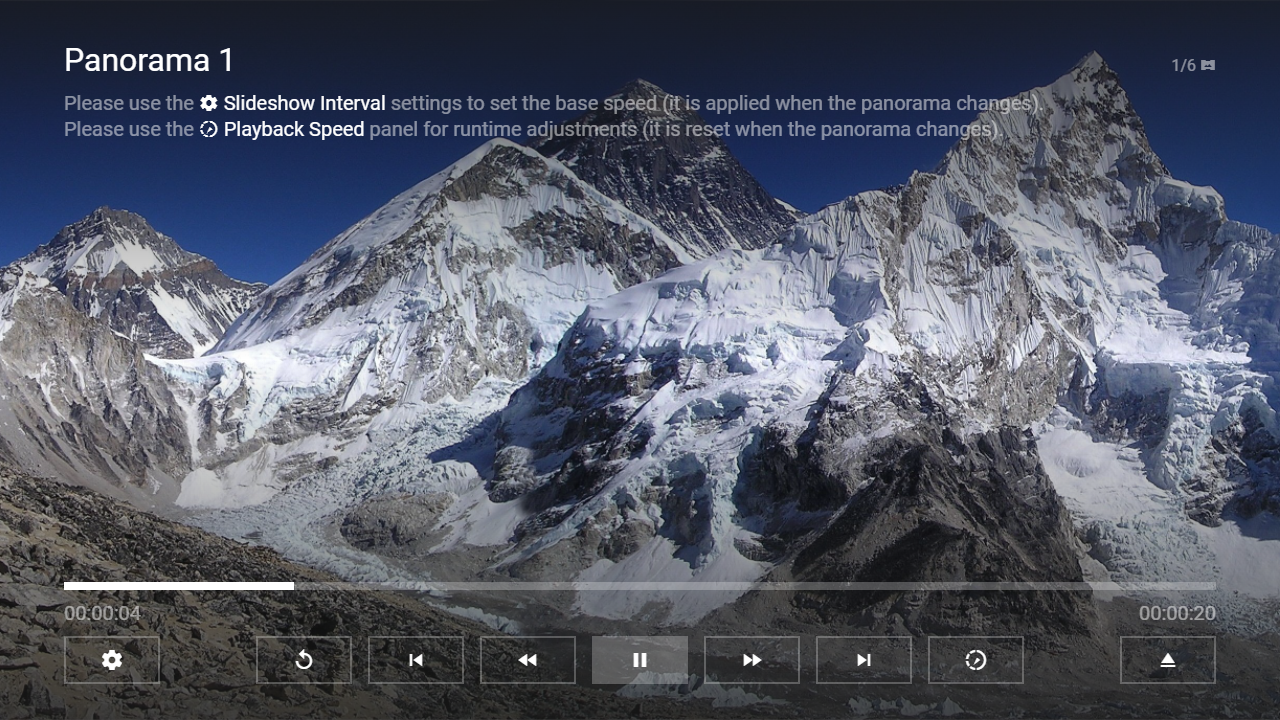Image resolution: width=1280 pixels, height=720 pixels.
Task: Skip to the previous panorama
Action: tap(416, 660)
